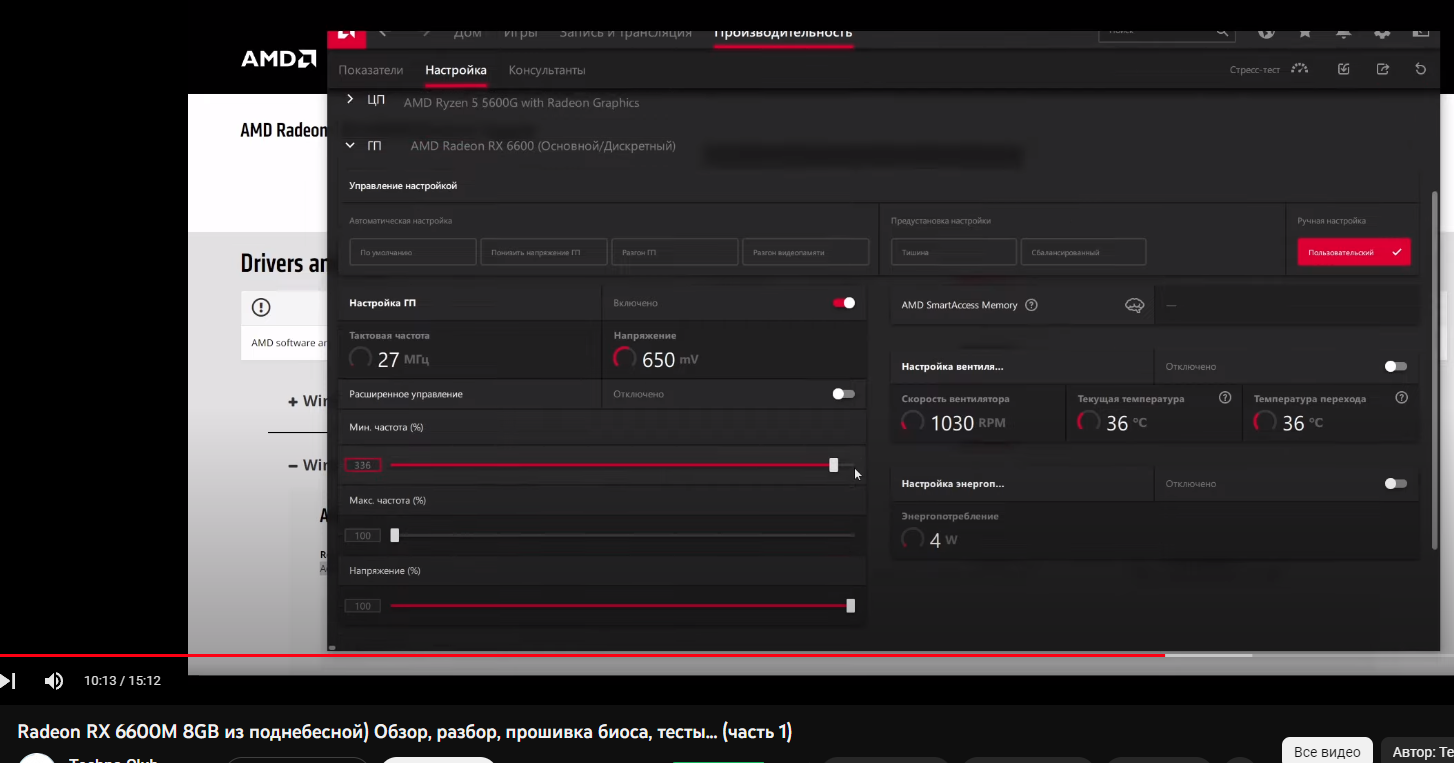The width and height of the screenshot is (1454, 763).
Task: Click the Макс. частота slider handle
Action: point(395,535)
